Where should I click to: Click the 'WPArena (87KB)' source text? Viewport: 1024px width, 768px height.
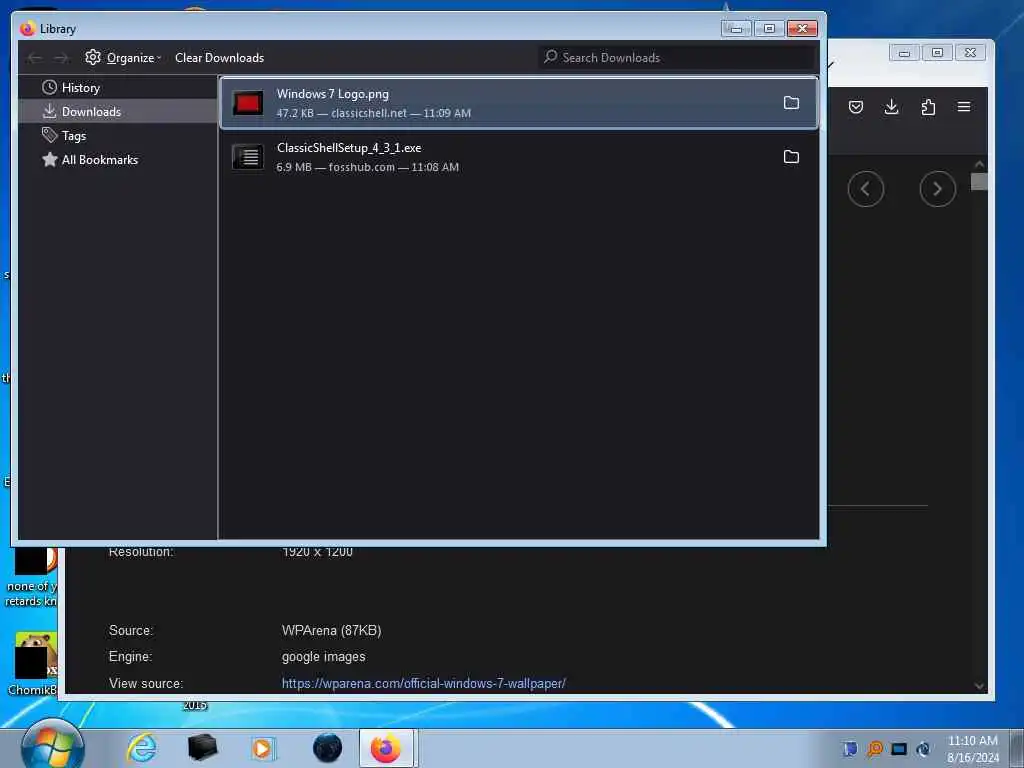pyautogui.click(x=331, y=630)
